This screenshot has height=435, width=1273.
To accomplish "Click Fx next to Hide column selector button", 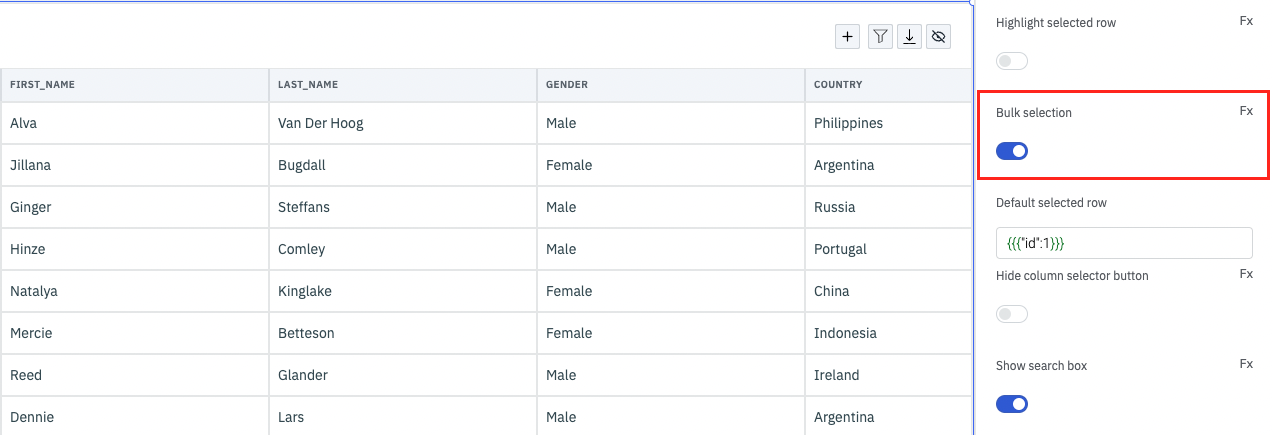I will pyautogui.click(x=1246, y=273).
